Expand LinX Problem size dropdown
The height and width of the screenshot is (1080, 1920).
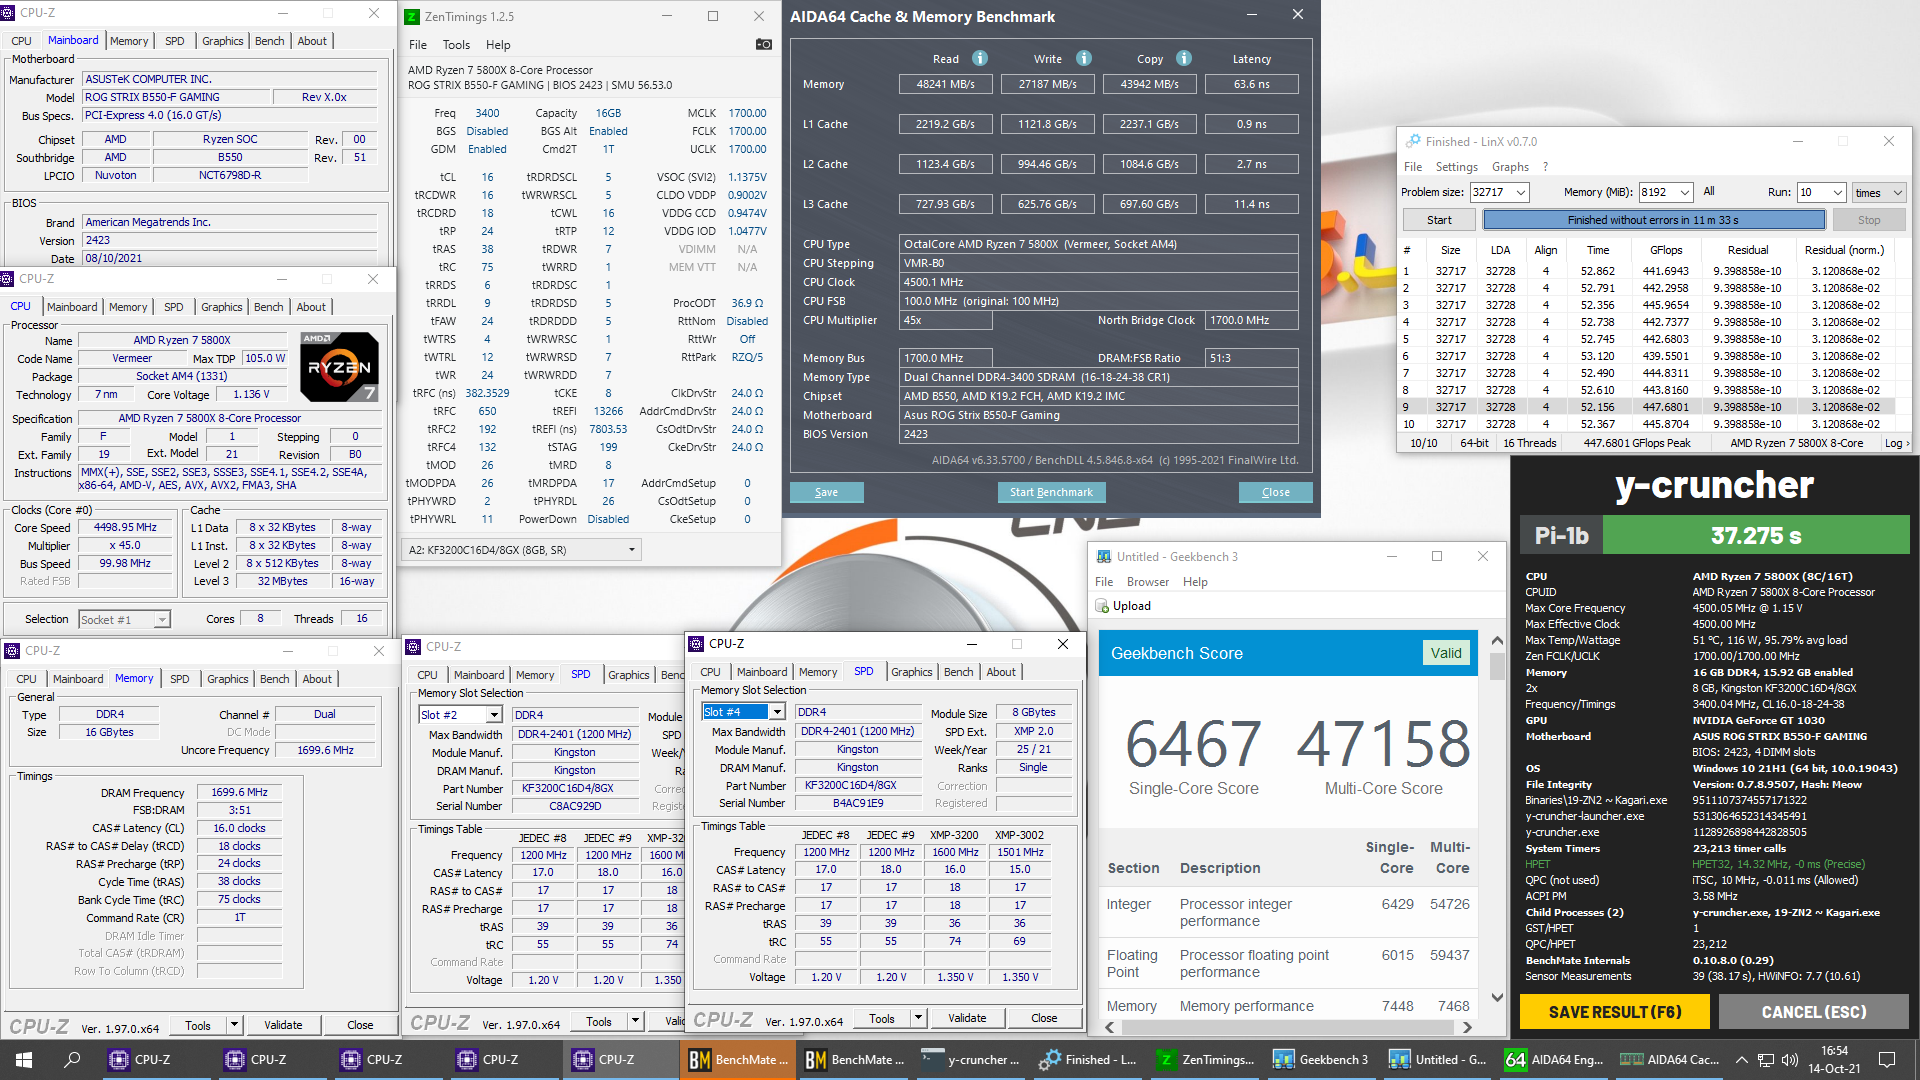tap(1521, 192)
